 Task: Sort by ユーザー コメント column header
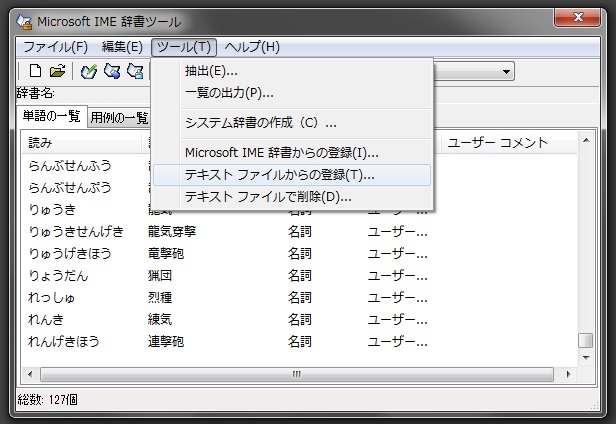point(509,143)
